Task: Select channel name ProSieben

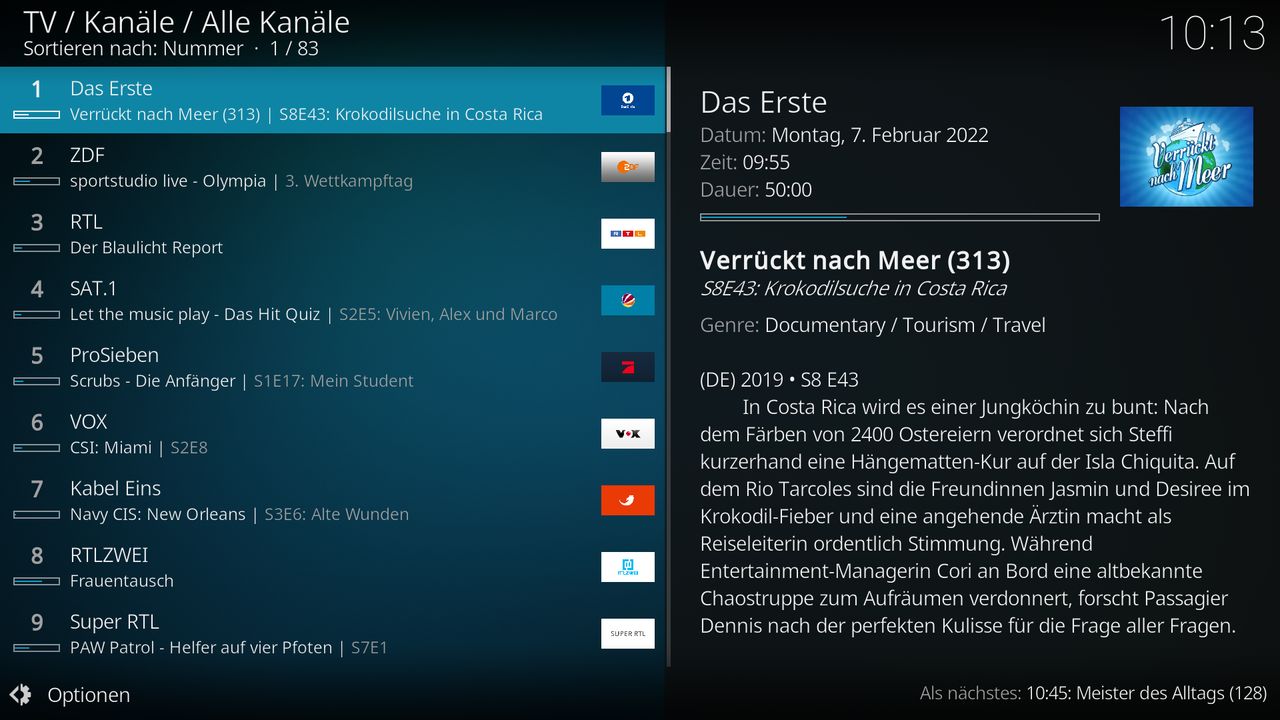Action: pos(114,355)
